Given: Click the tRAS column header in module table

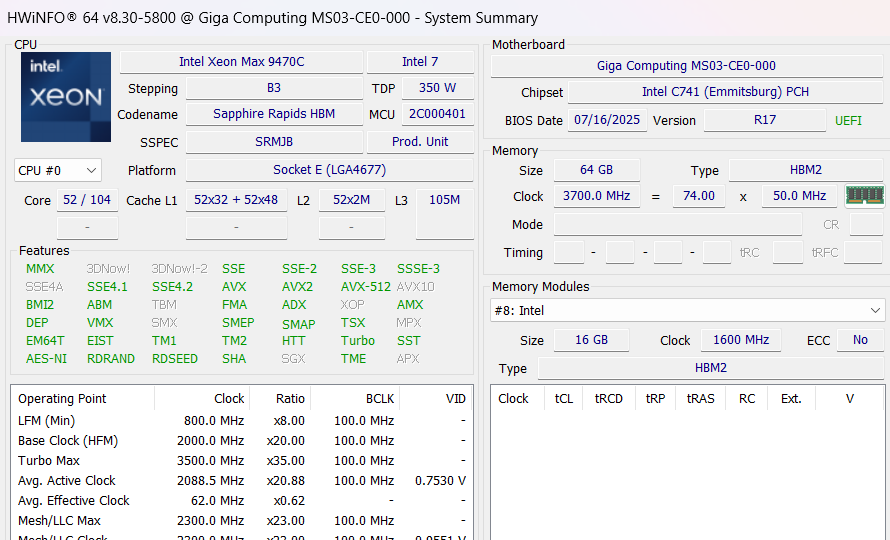Looking at the screenshot, I should (x=700, y=399).
